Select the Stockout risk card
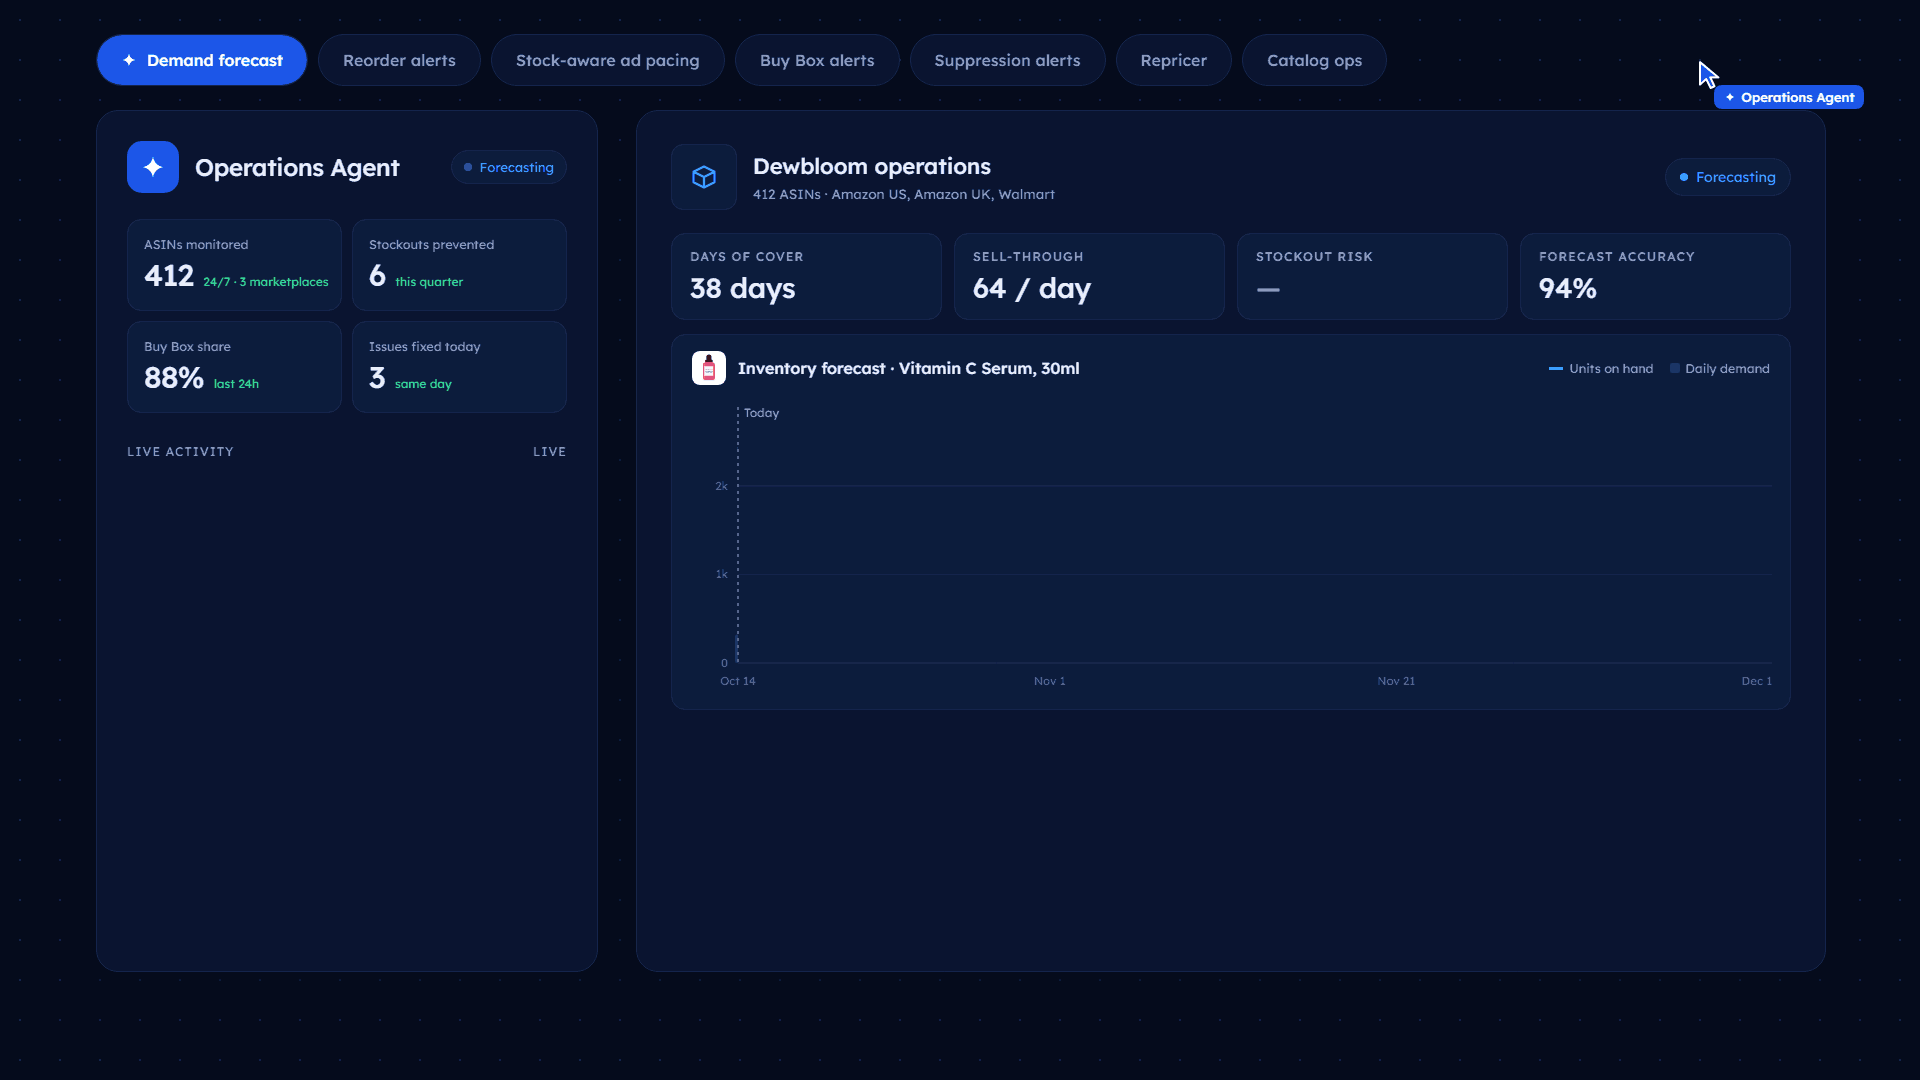Screen dimensions: 1920x1080 [1372, 276]
